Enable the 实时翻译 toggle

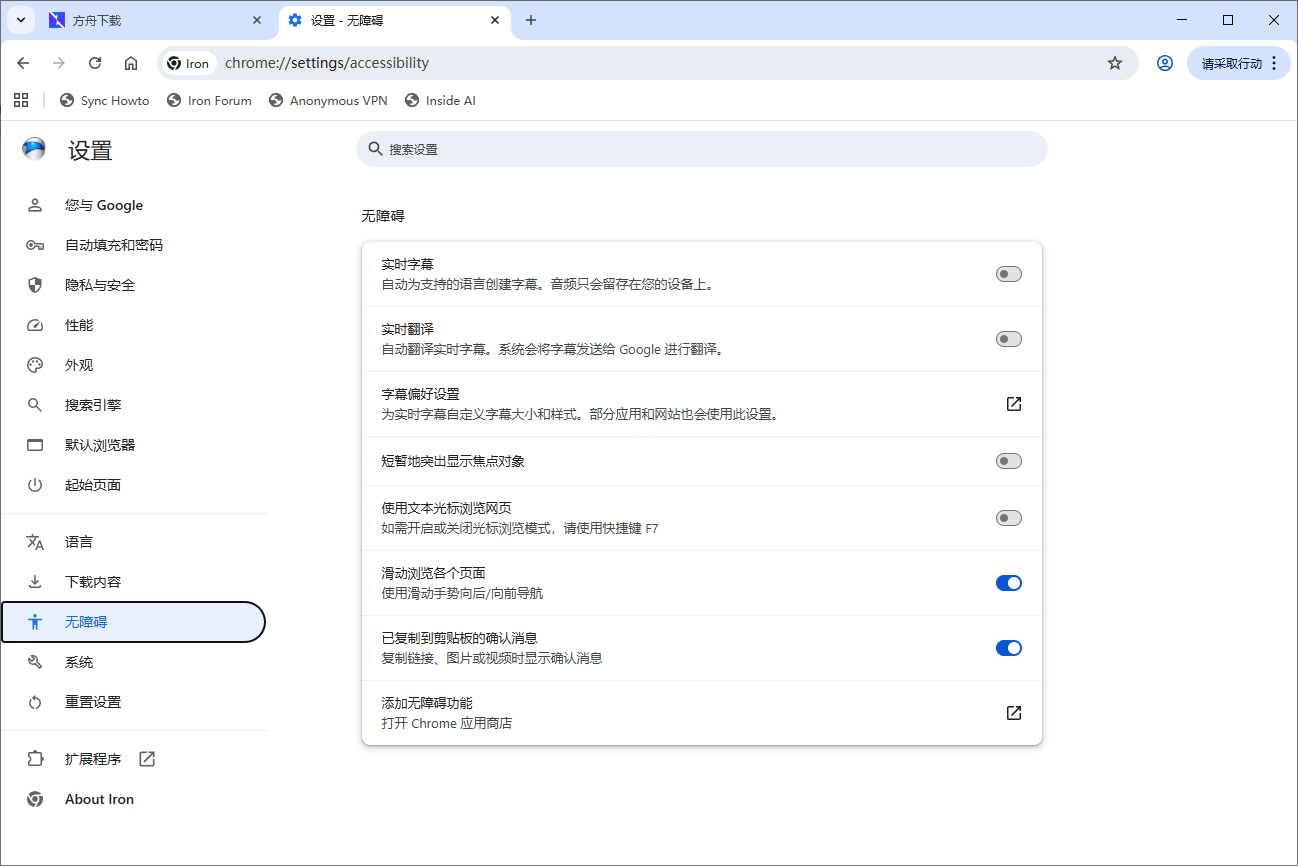point(1008,338)
